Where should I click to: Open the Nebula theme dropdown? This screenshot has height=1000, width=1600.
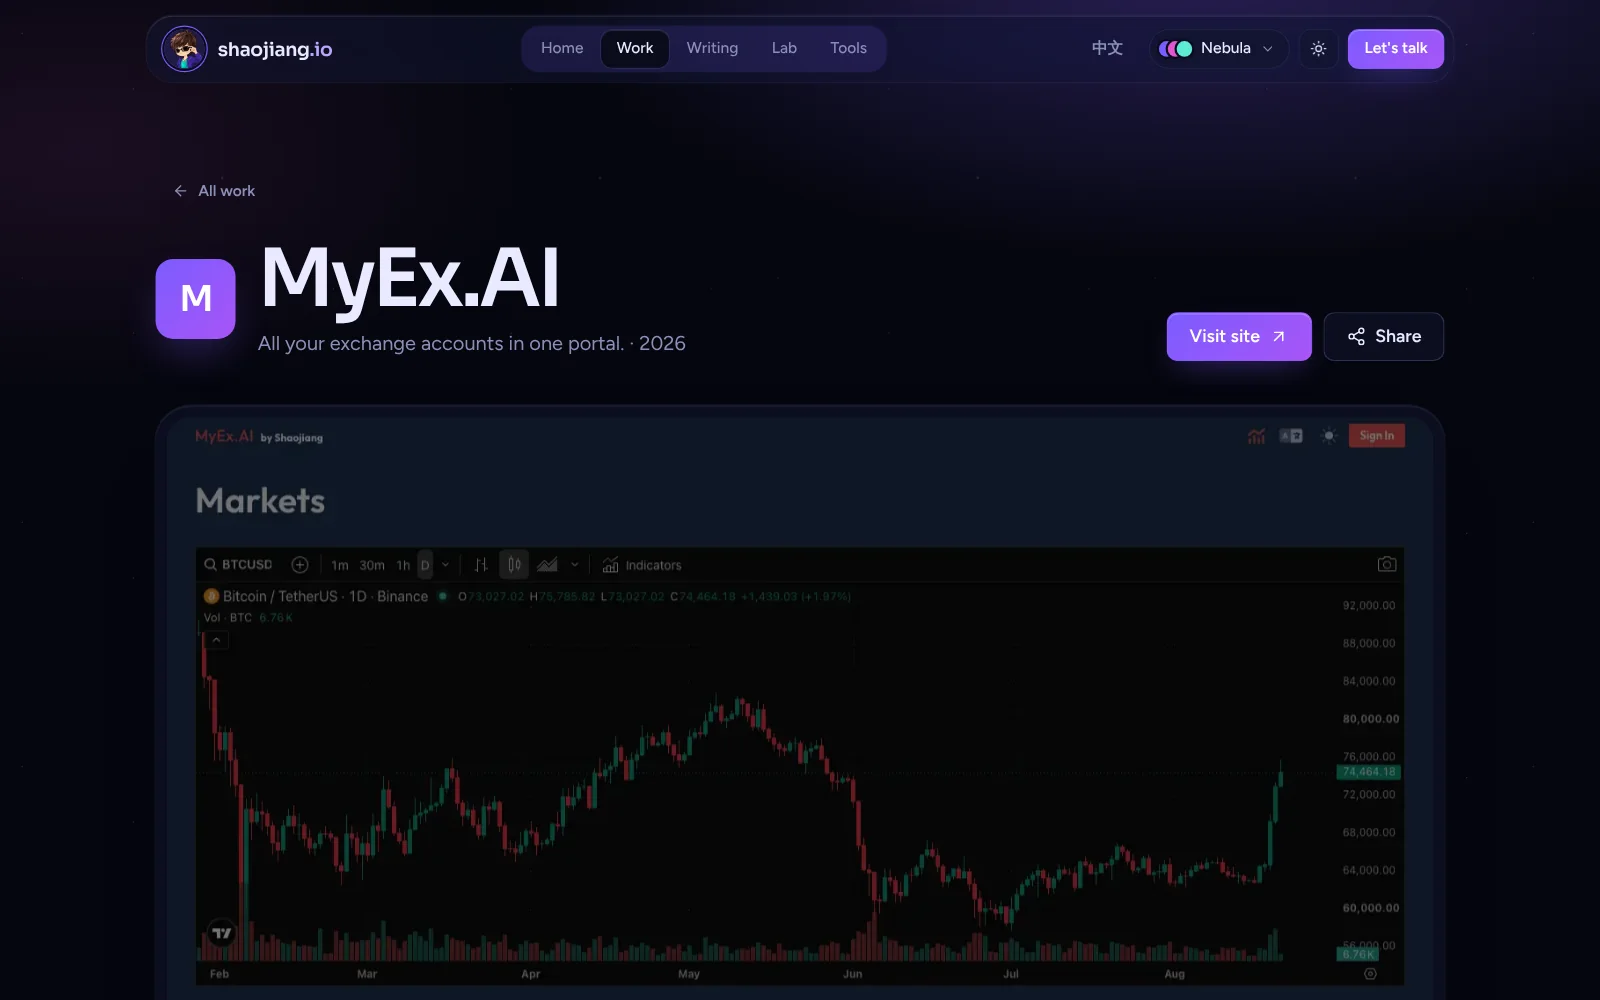(x=1216, y=48)
